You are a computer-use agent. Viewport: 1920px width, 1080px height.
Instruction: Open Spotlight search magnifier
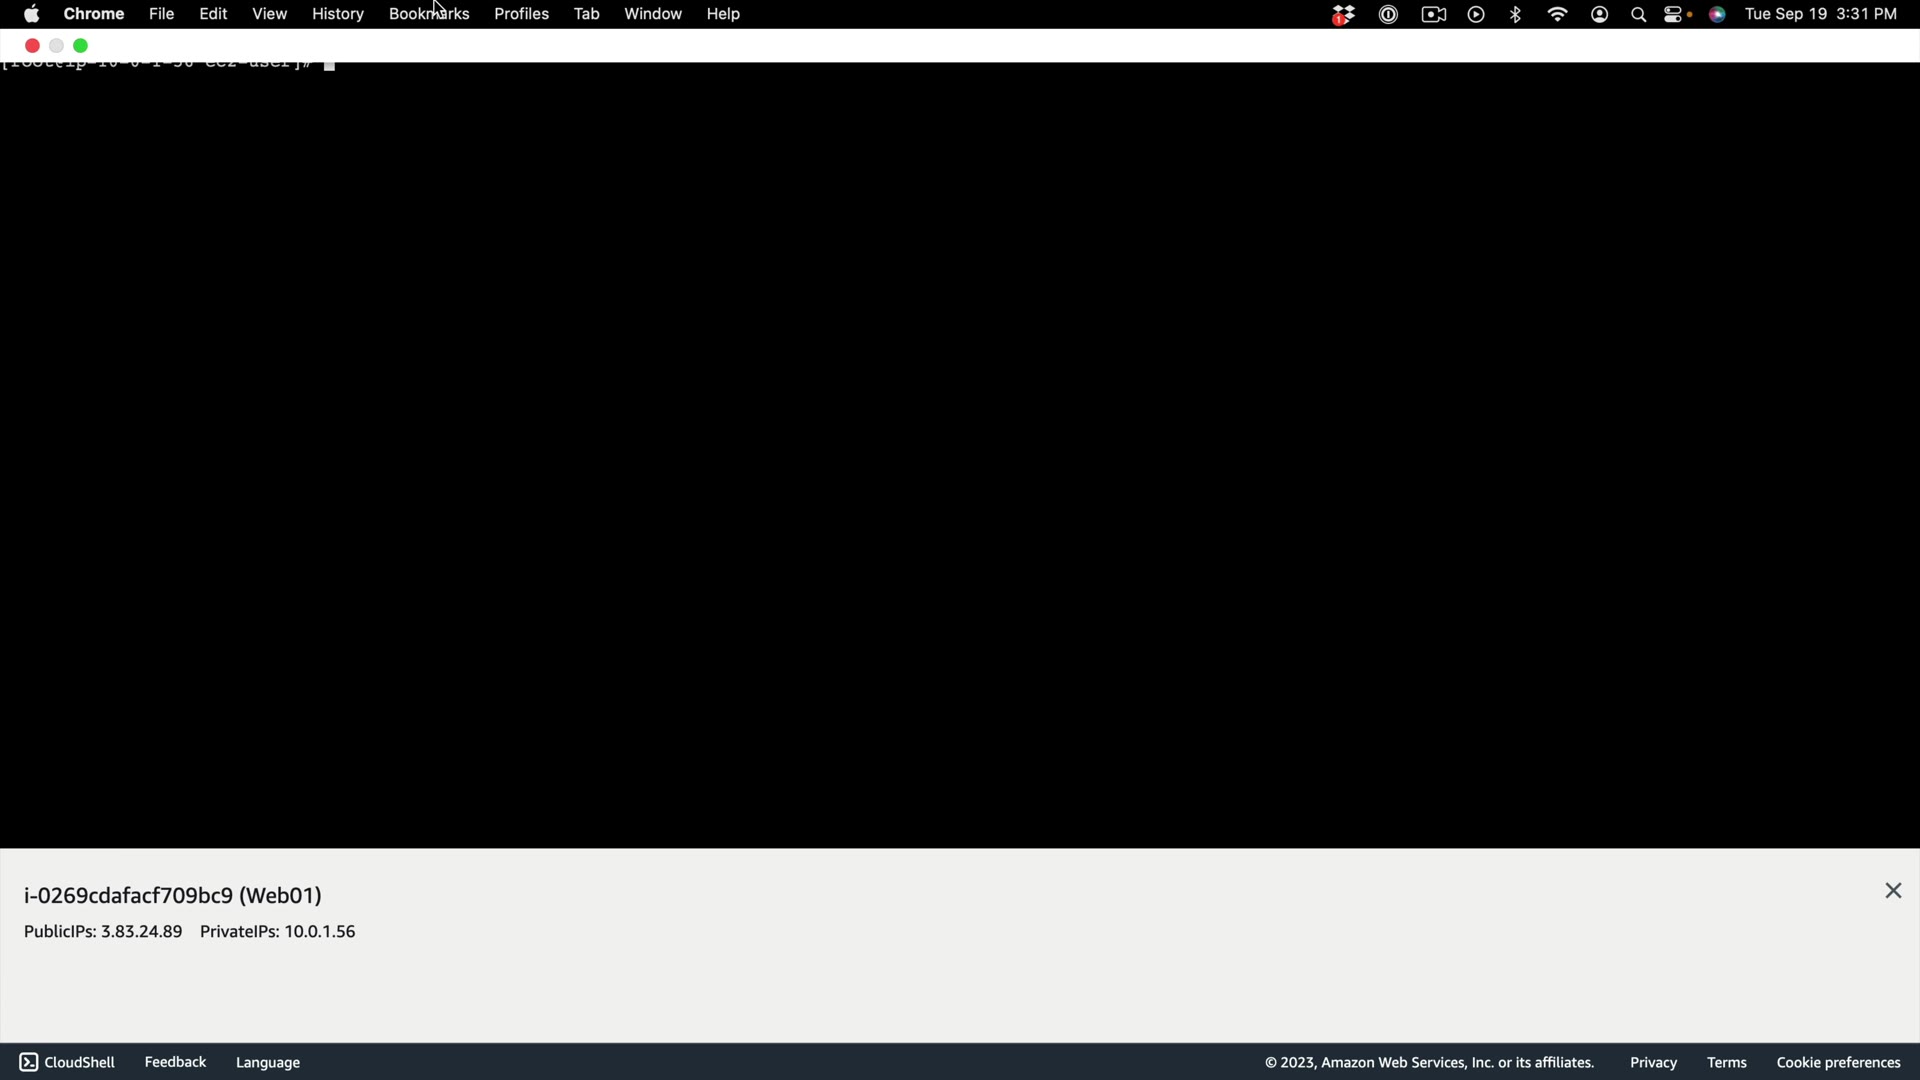pos(1638,15)
